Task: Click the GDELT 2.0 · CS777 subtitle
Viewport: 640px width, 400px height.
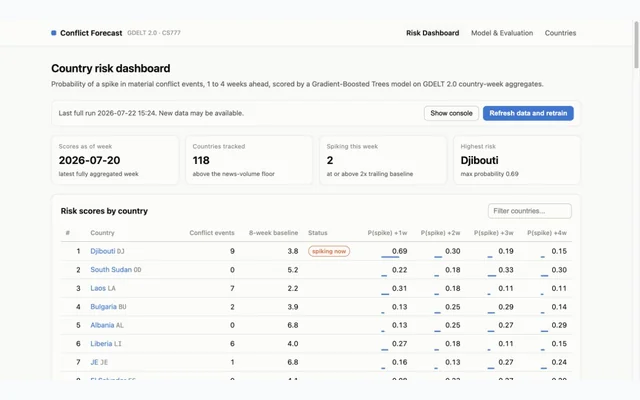Action: tap(154, 33)
